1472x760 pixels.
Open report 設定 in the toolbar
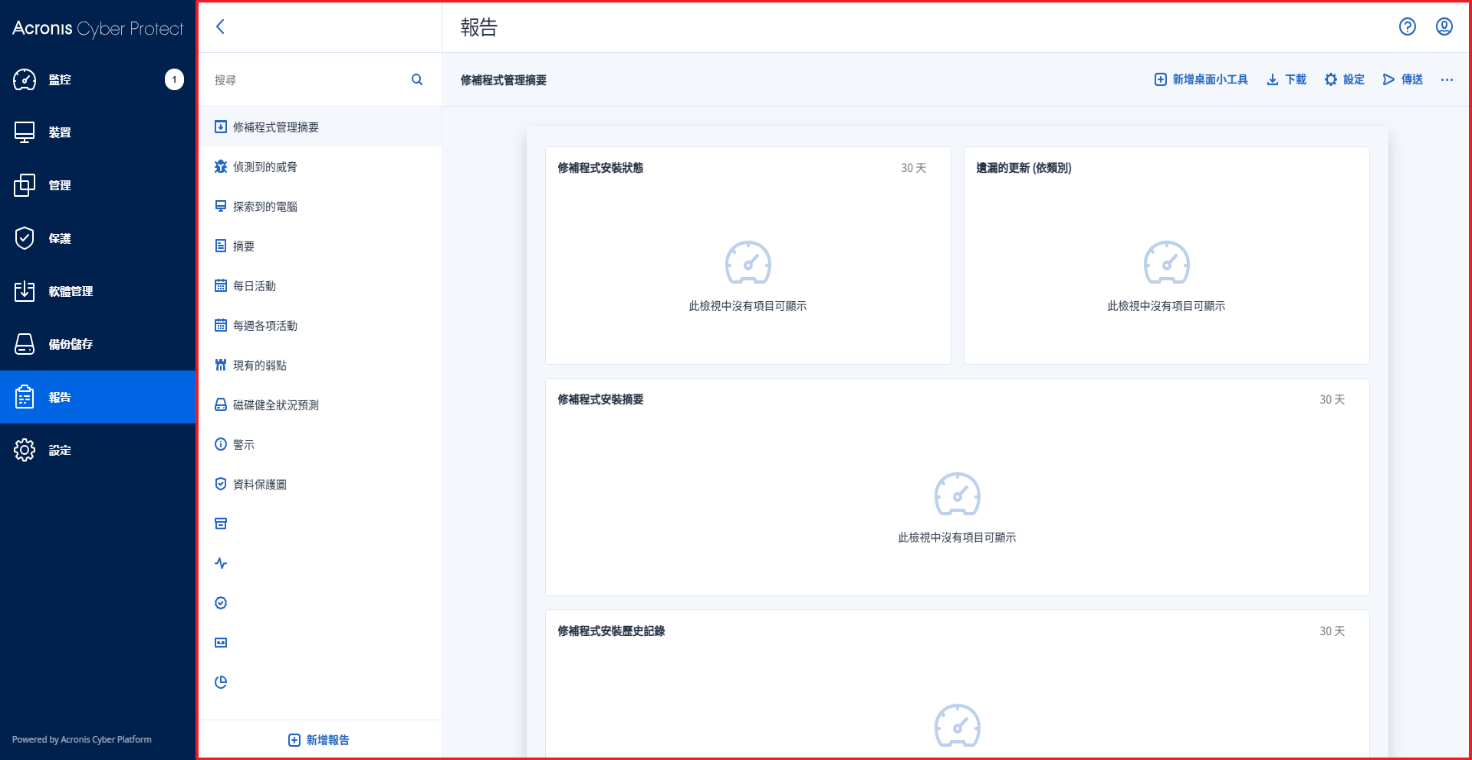pos(1344,80)
